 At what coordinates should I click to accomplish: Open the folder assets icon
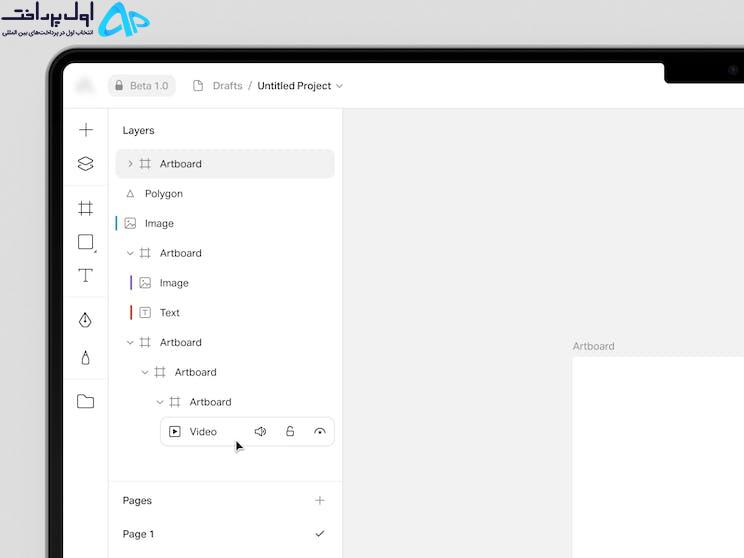point(85,401)
